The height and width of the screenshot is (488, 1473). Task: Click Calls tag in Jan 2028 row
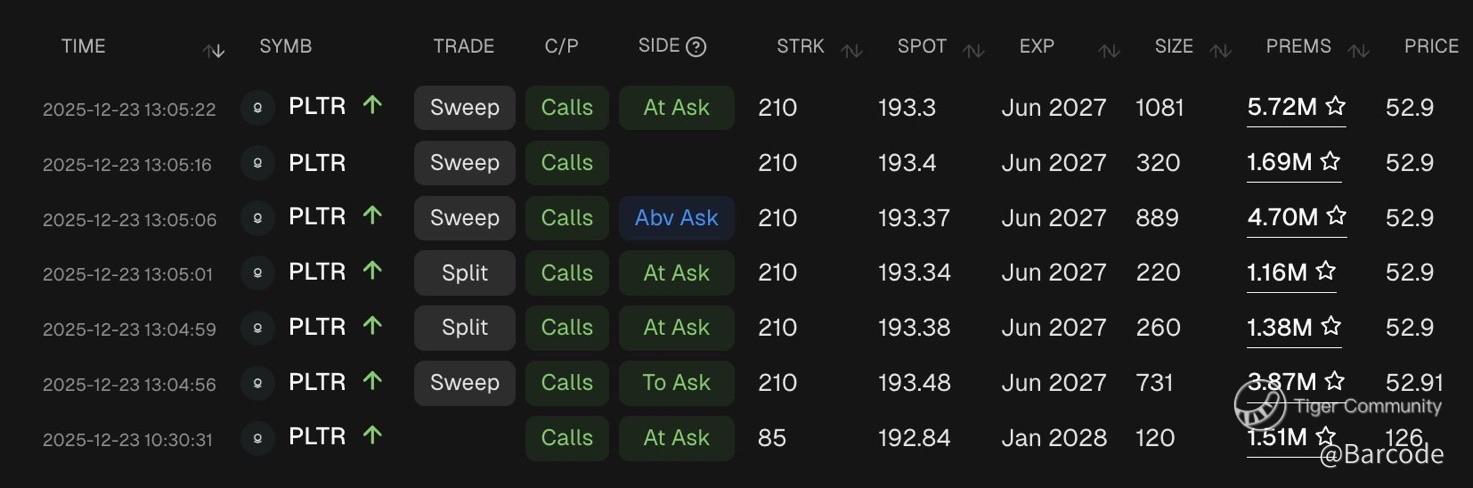point(567,438)
